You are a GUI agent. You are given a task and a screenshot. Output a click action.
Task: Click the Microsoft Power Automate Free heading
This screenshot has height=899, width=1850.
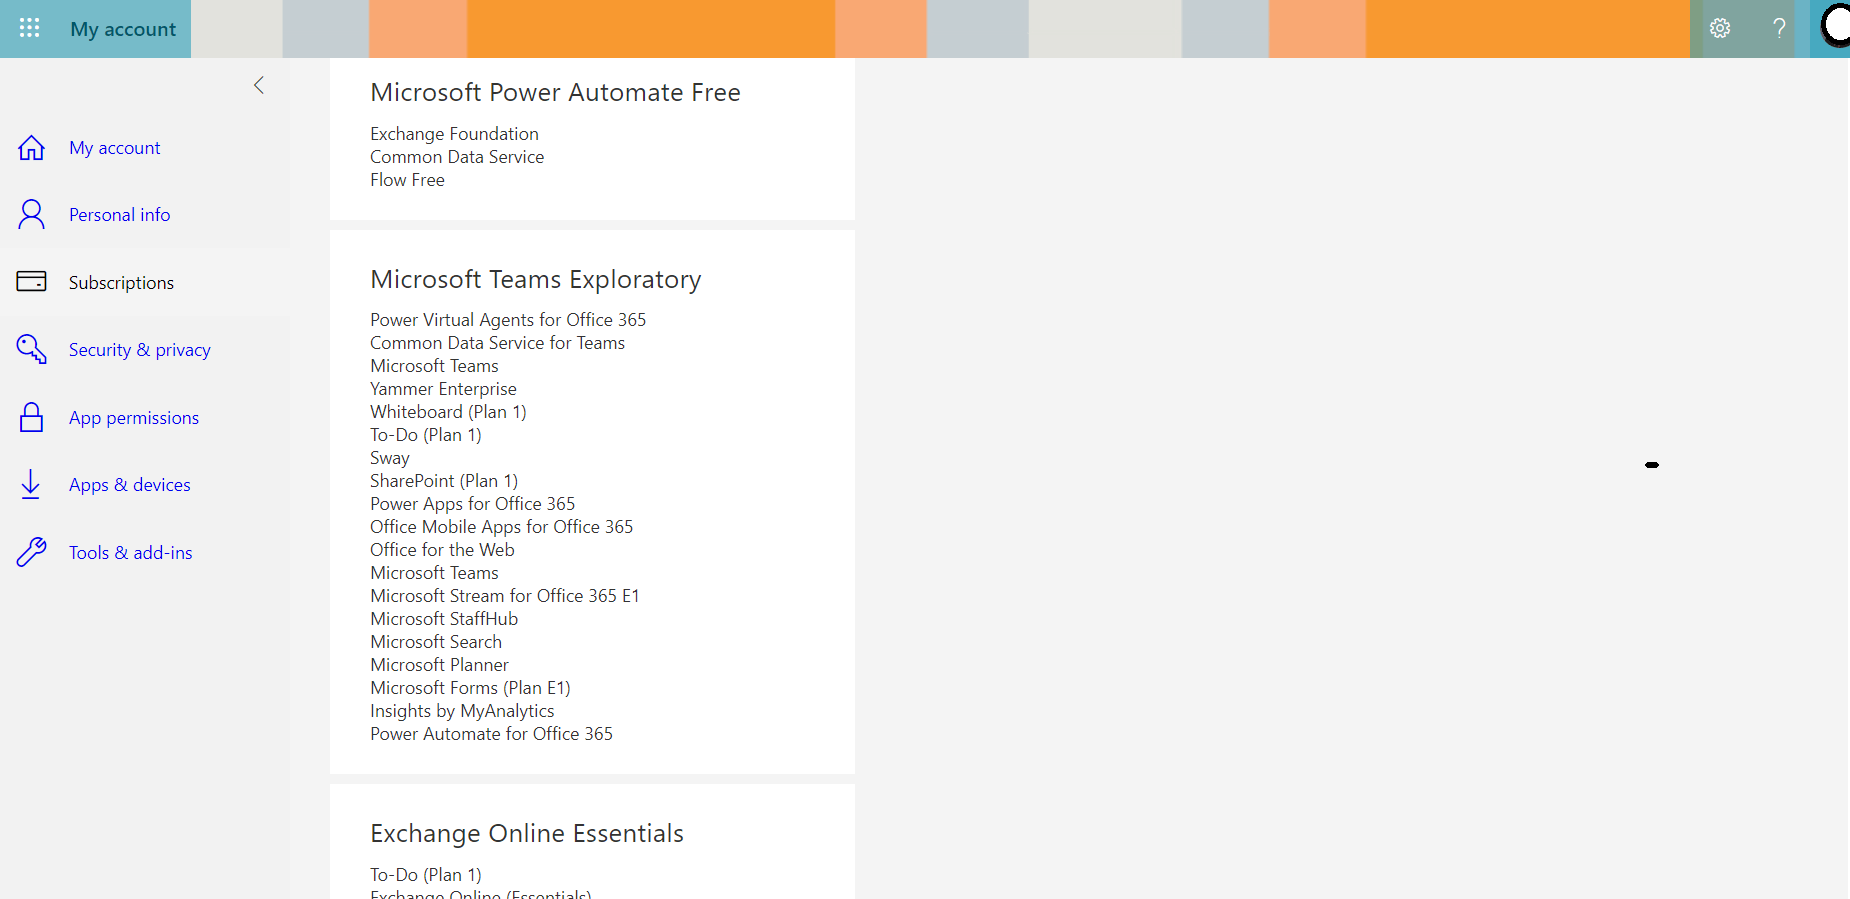tap(556, 92)
